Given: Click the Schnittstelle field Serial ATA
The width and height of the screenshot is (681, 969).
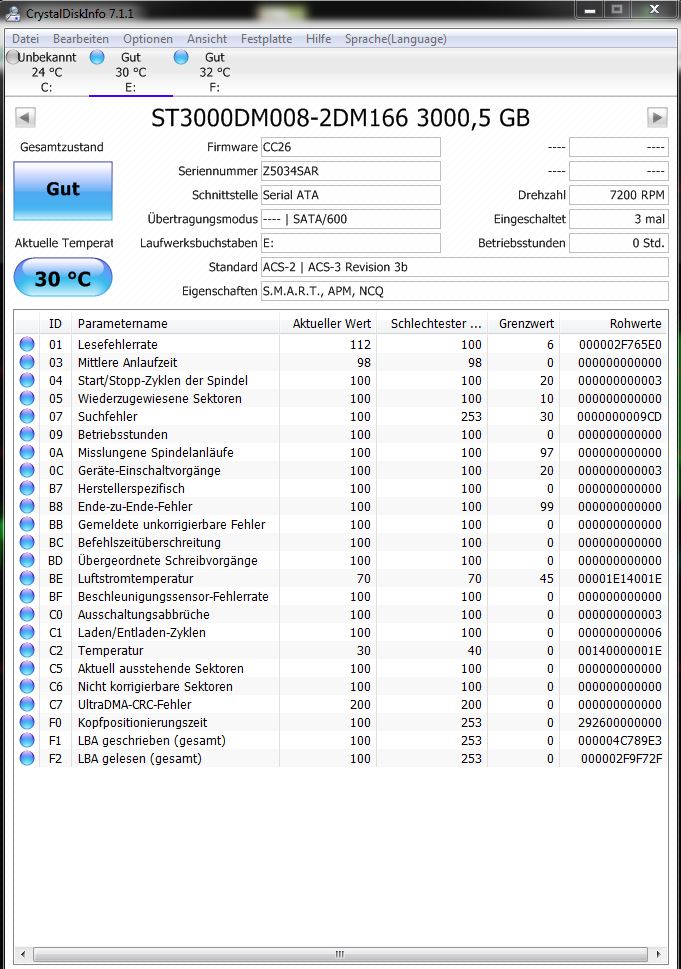Looking at the screenshot, I should coord(350,195).
